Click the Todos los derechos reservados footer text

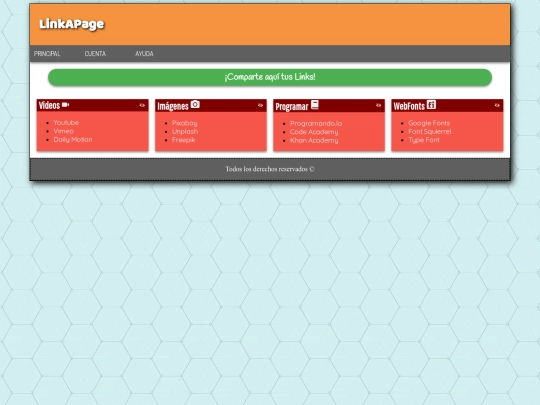(270, 169)
